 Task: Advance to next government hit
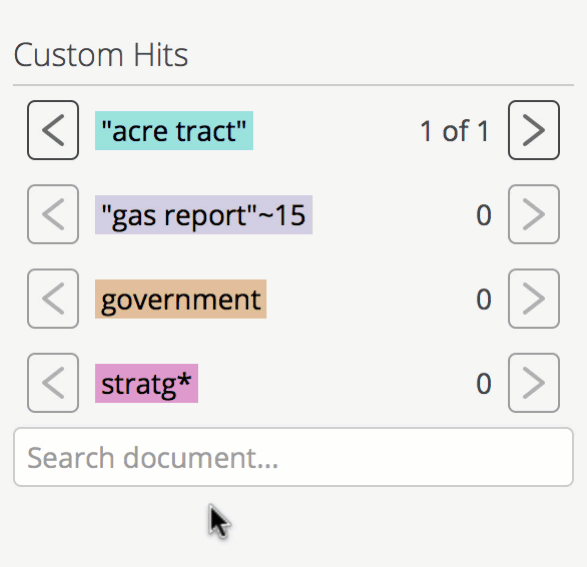click(534, 299)
